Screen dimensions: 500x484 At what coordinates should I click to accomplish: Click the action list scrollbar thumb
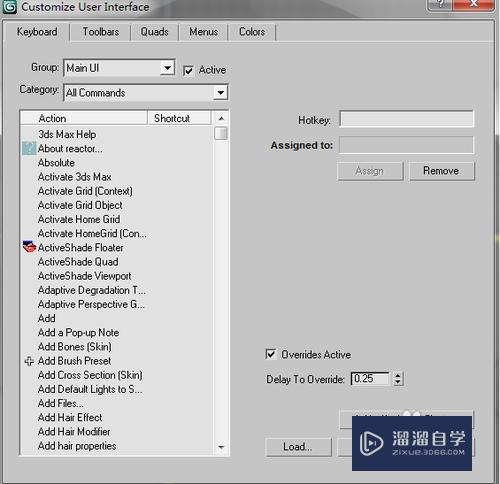(220, 133)
